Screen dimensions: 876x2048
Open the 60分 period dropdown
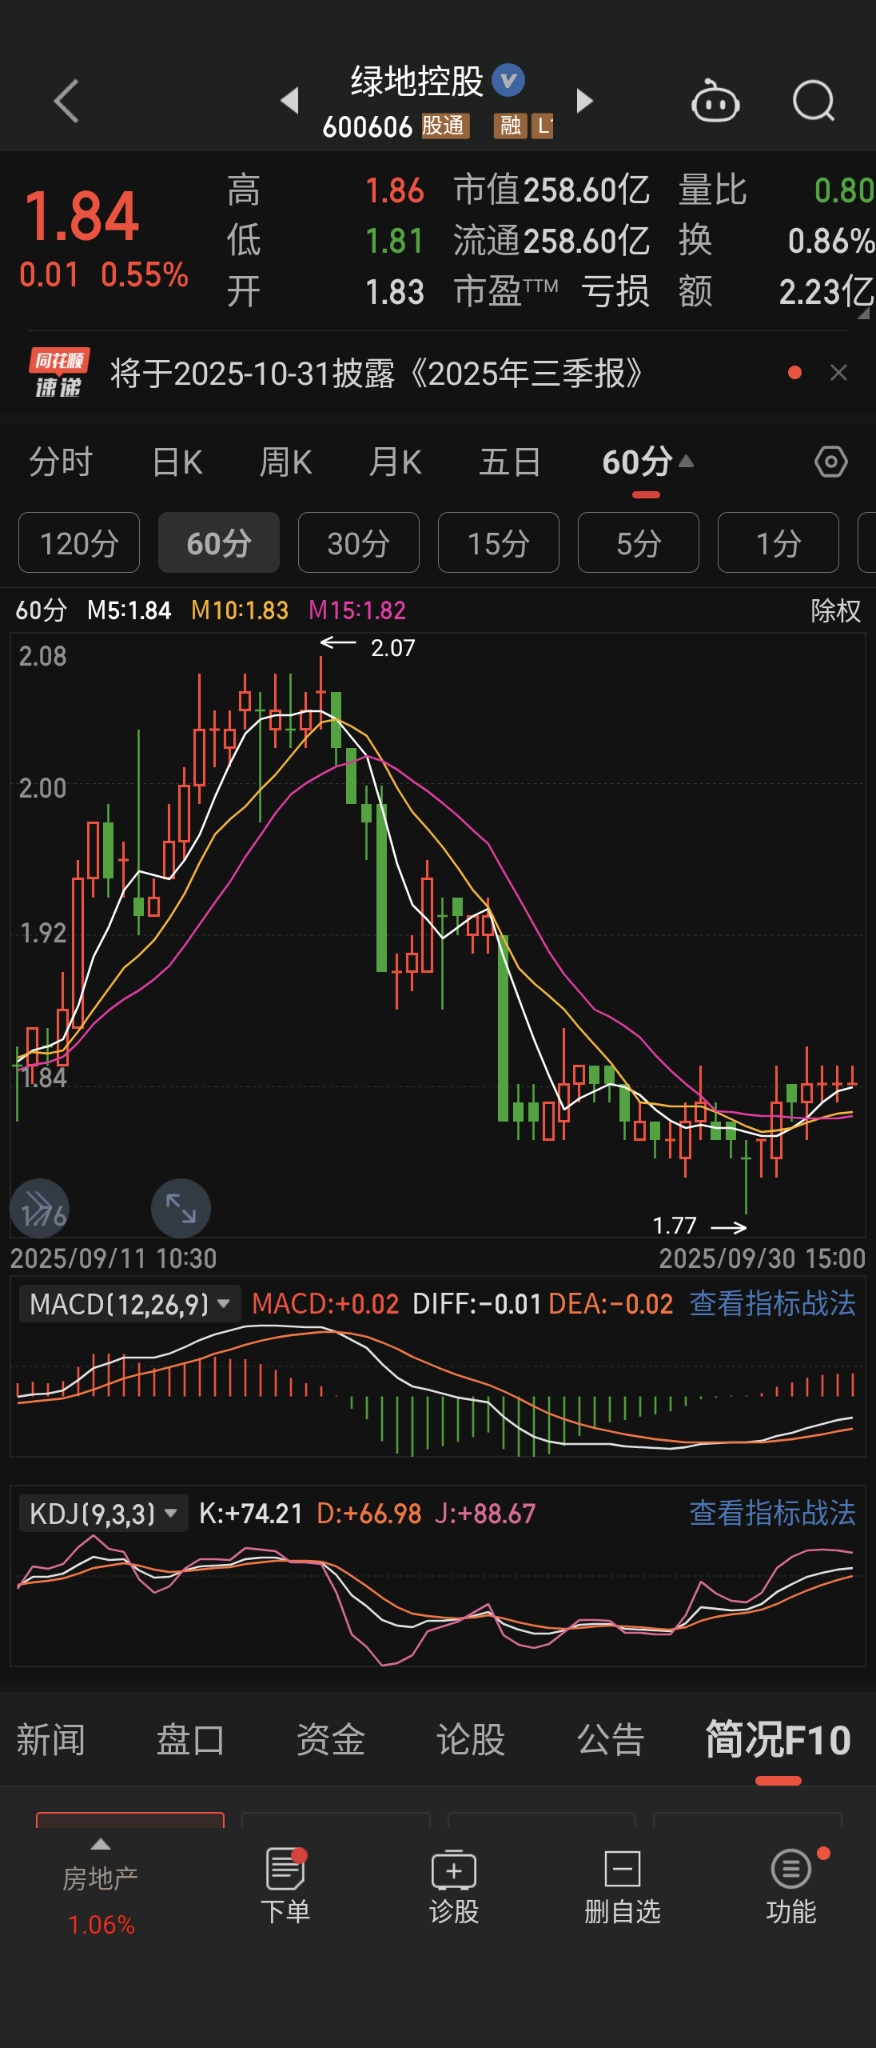pos(647,462)
